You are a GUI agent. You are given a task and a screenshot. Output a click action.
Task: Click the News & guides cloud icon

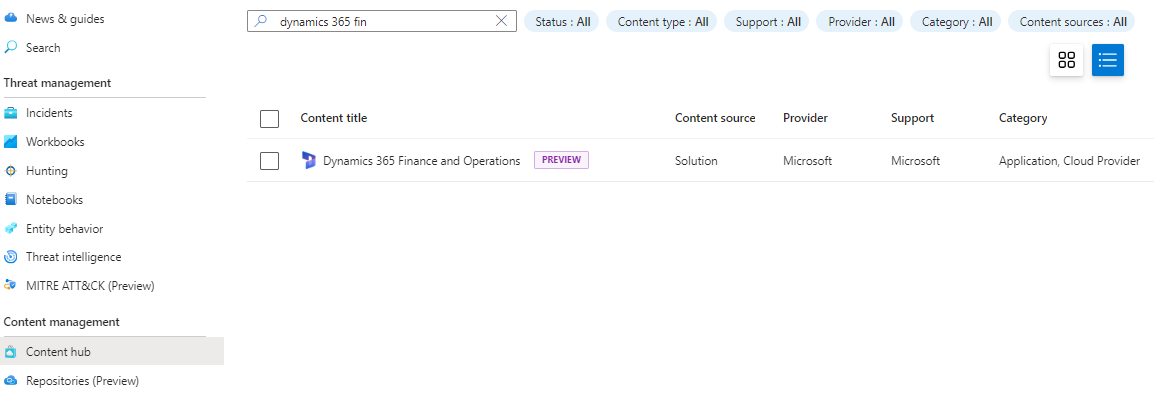click(x=10, y=19)
